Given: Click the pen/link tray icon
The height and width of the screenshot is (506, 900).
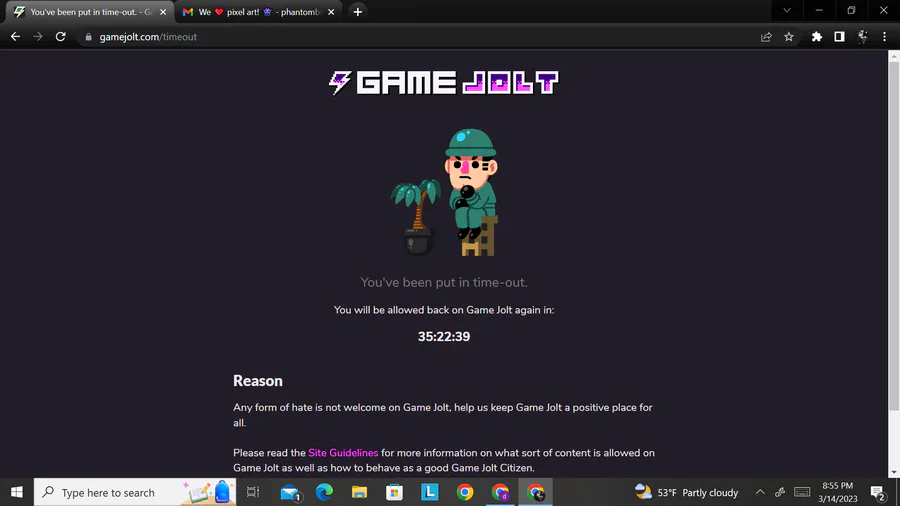Looking at the screenshot, I should click(x=779, y=492).
